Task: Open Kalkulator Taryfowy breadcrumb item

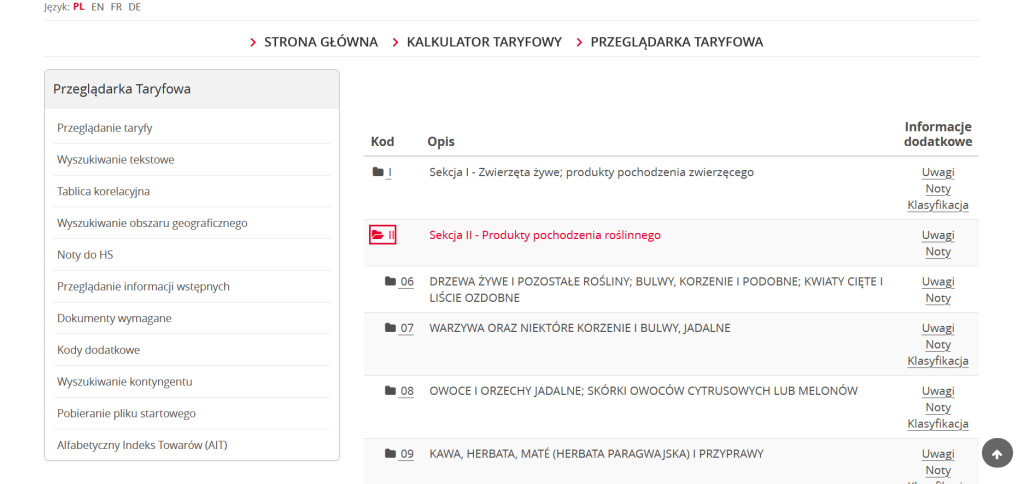Action: point(484,42)
